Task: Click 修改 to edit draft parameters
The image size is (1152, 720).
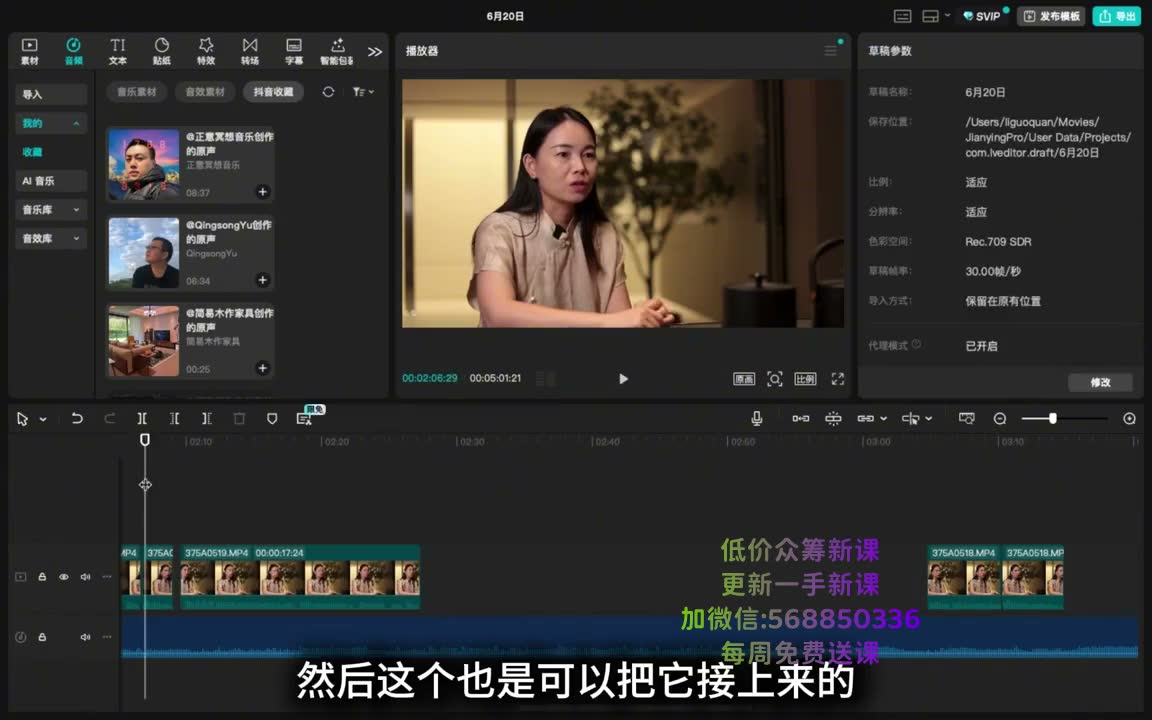Action: [x=1100, y=382]
